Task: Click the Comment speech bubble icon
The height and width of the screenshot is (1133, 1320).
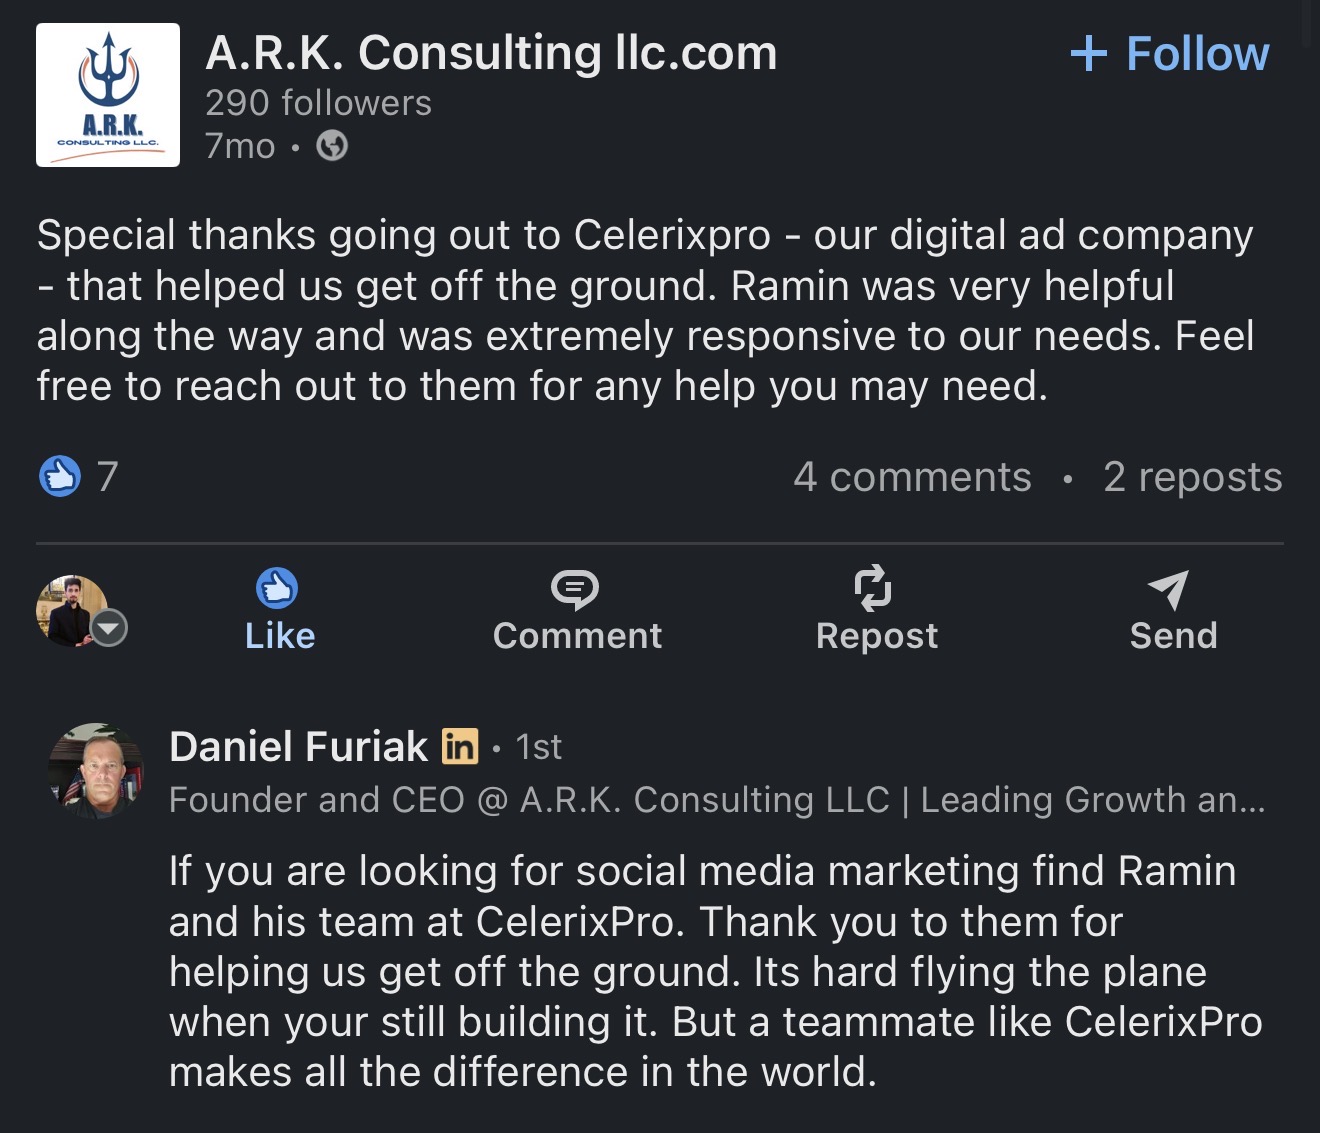Action: [575, 590]
